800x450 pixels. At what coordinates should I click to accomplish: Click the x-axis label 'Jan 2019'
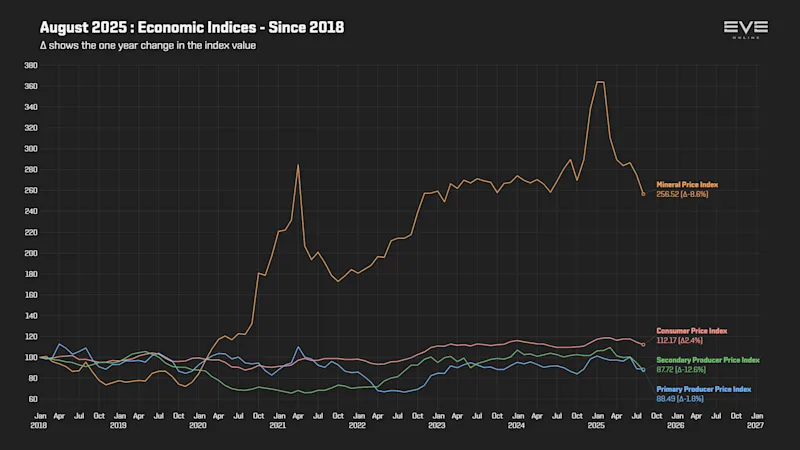coord(118,421)
